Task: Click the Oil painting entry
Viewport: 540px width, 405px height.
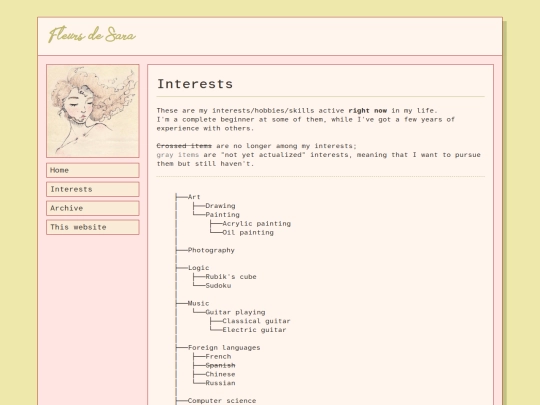Action: point(248,233)
